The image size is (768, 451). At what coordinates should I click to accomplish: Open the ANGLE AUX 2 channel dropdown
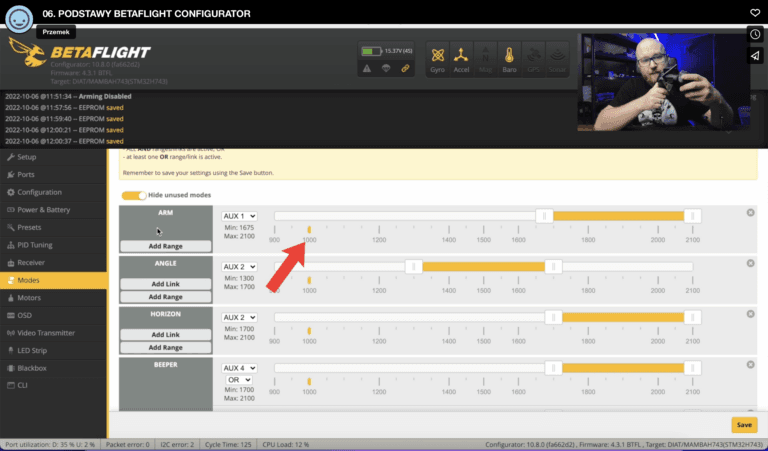coord(239,267)
